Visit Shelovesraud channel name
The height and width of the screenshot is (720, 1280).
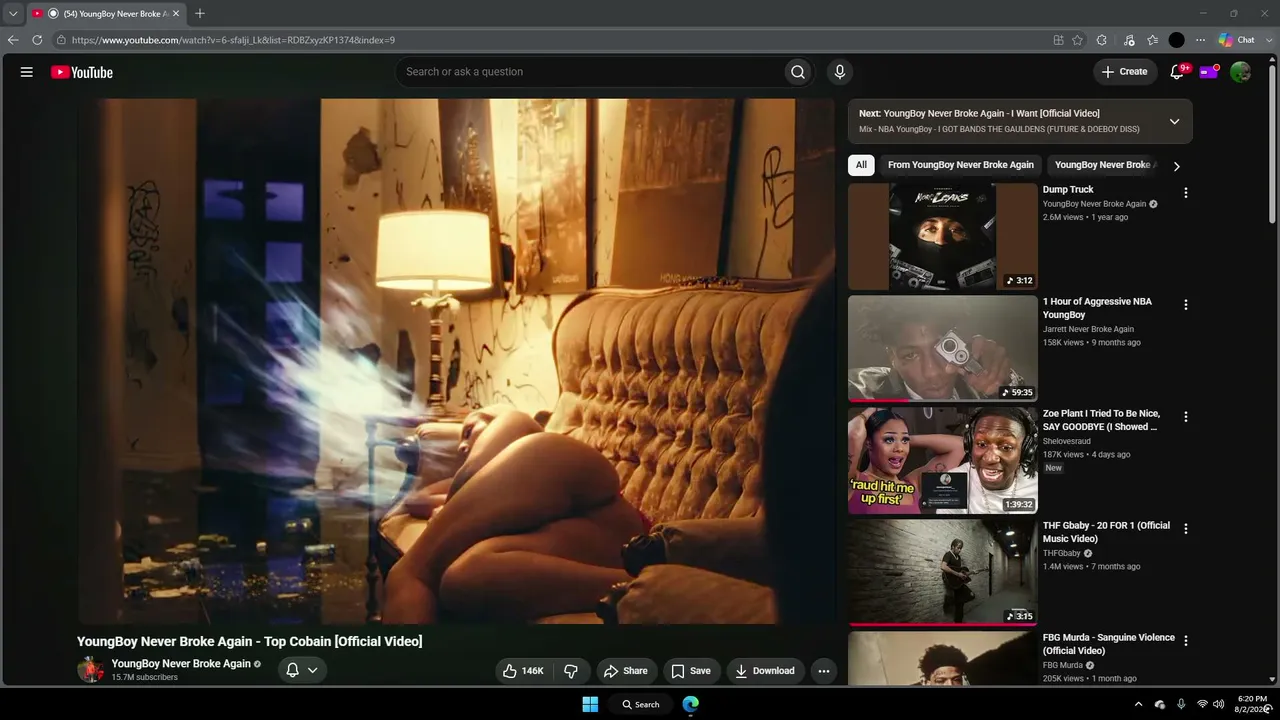pos(1067,441)
